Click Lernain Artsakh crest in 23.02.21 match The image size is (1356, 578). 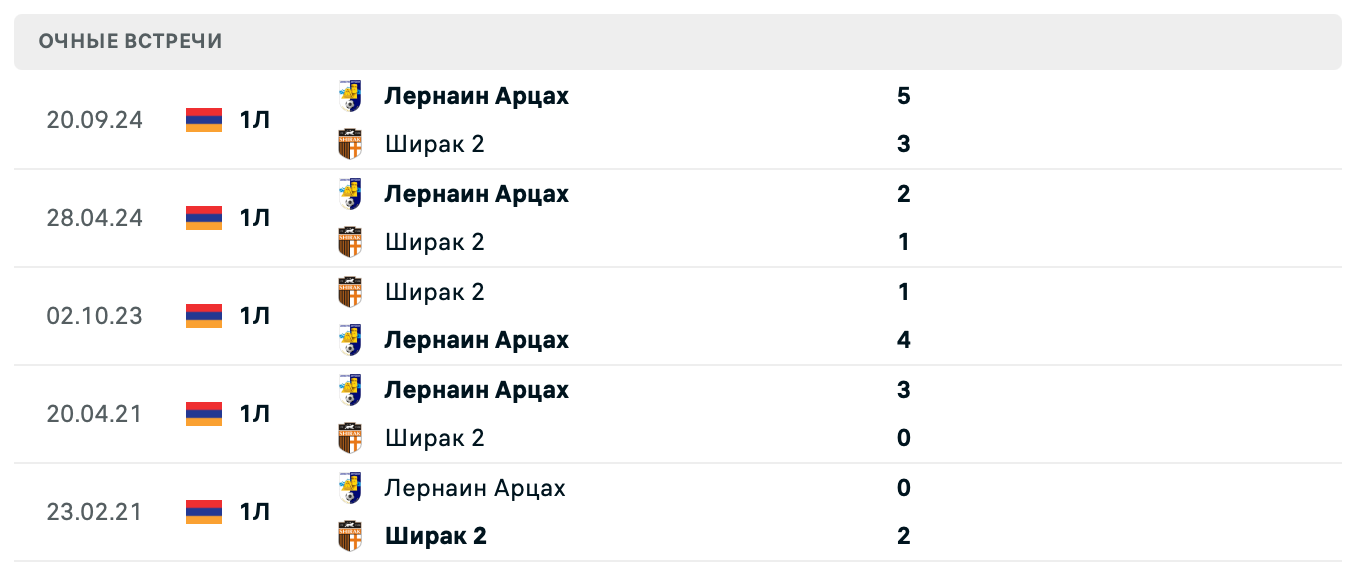pos(350,488)
